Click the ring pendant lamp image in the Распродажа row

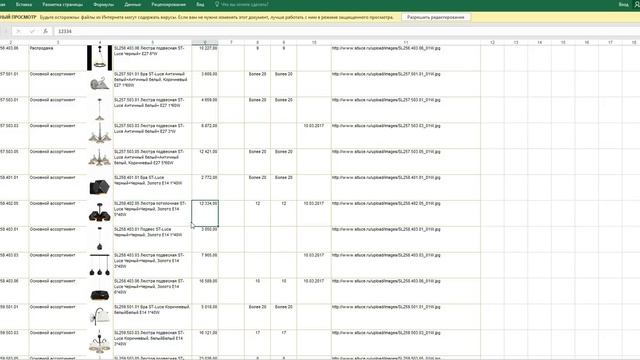click(100, 58)
